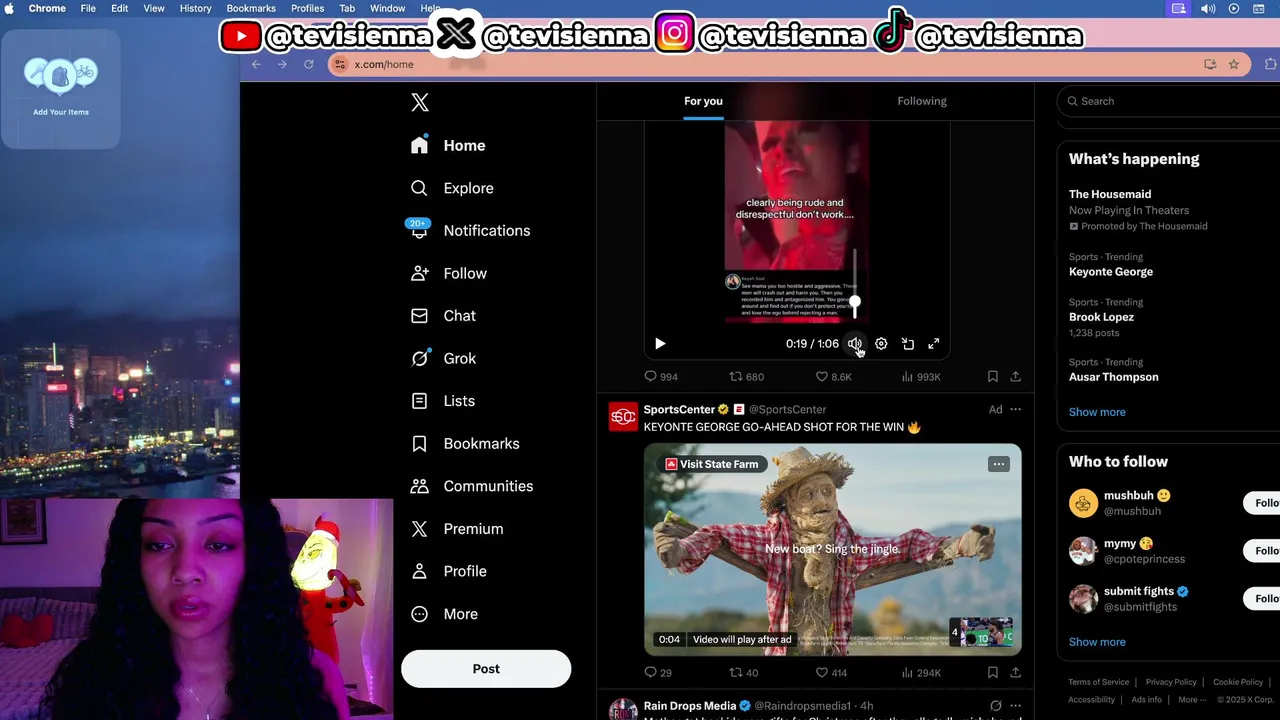Repost the post with 680 reposts
The height and width of the screenshot is (720, 1280).
click(x=746, y=377)
